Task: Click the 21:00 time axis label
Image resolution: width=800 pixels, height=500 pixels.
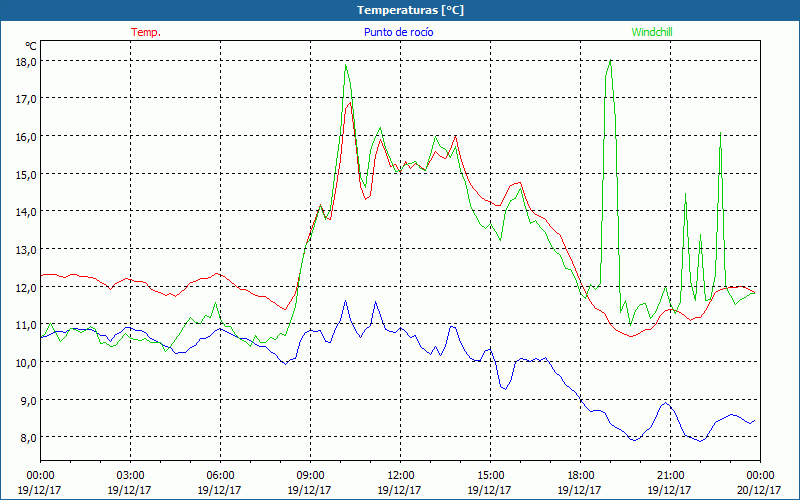Action: coord(670,476)
